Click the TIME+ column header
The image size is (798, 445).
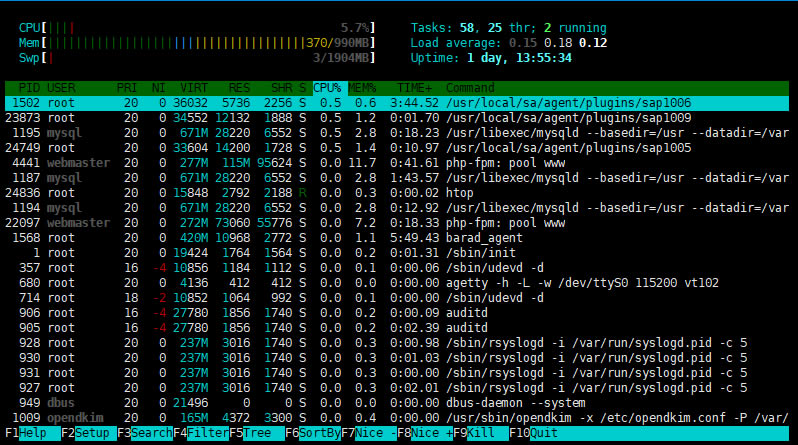click(412, 88)
